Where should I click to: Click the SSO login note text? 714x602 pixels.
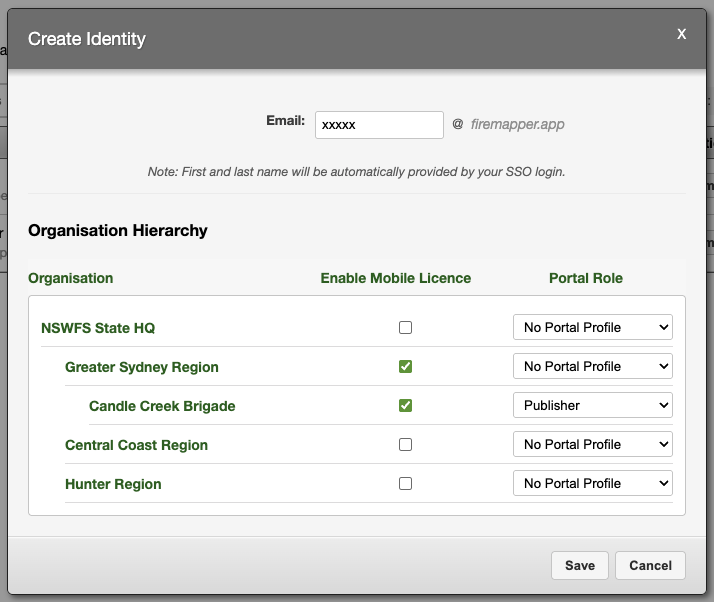click(x=356, y=172)
